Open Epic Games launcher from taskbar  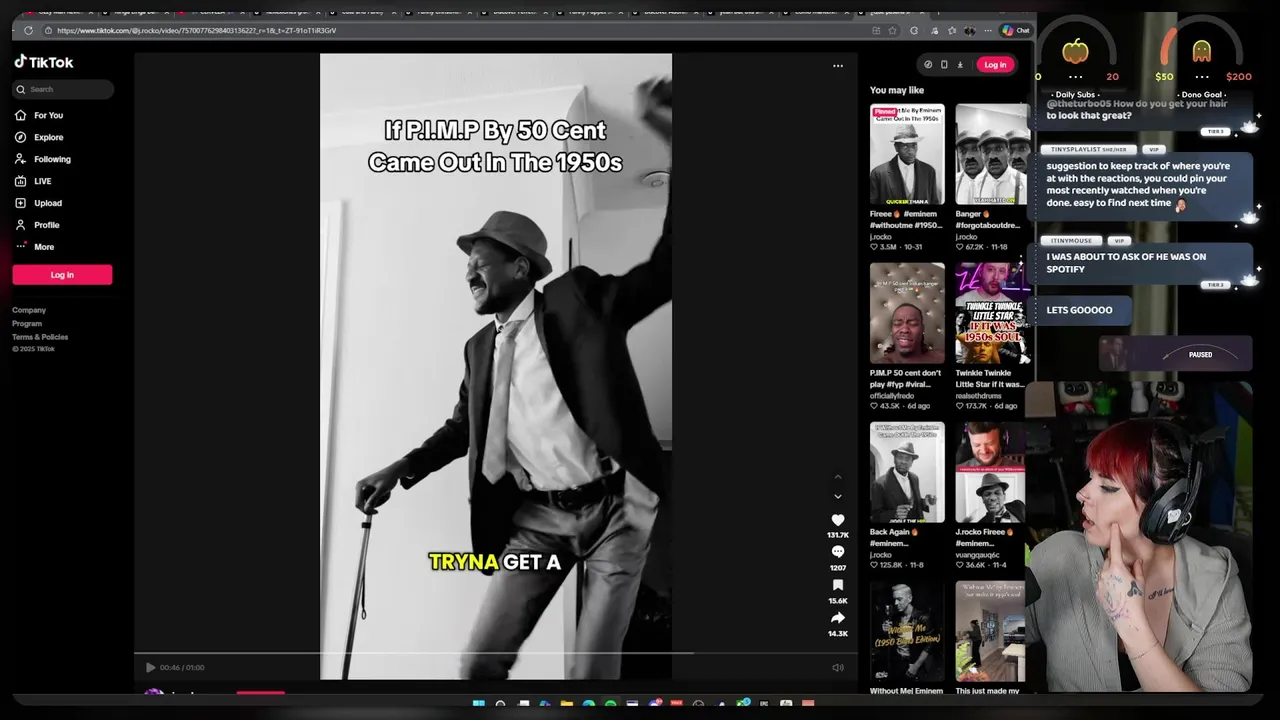(x=764, y=703)
